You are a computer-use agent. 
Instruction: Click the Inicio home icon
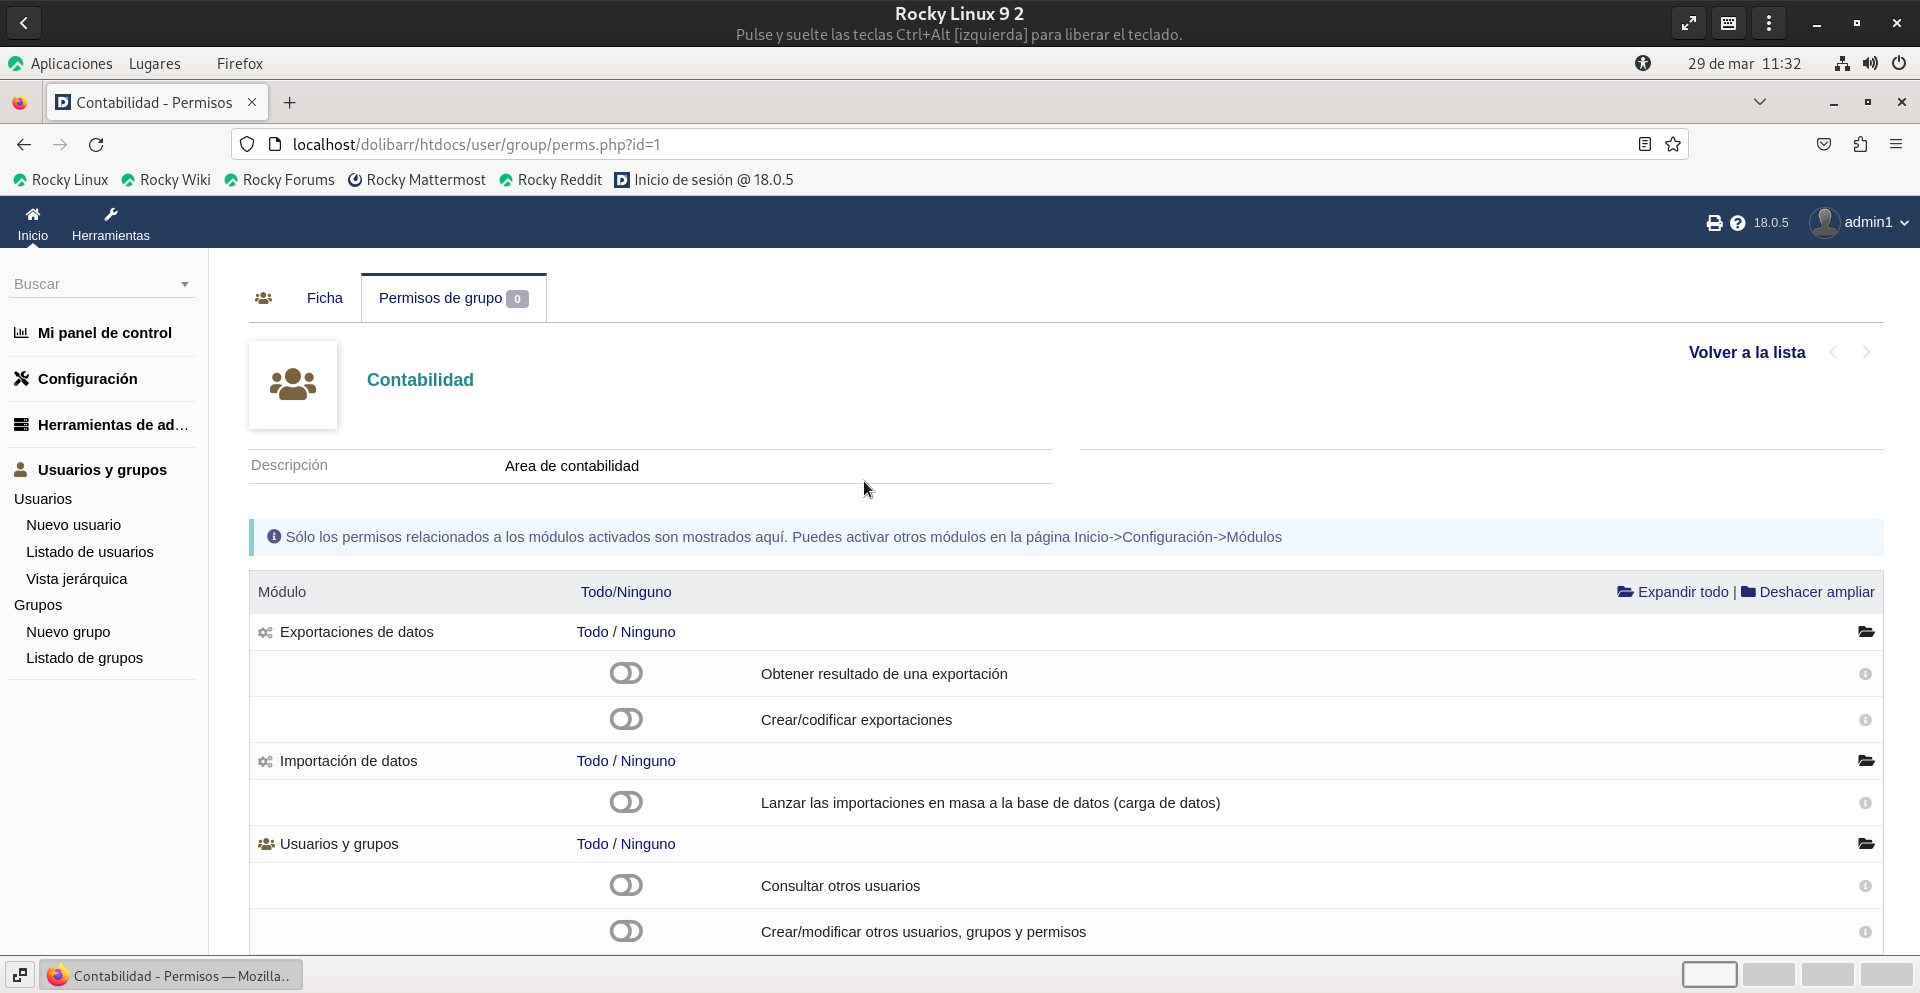(32, 215)
